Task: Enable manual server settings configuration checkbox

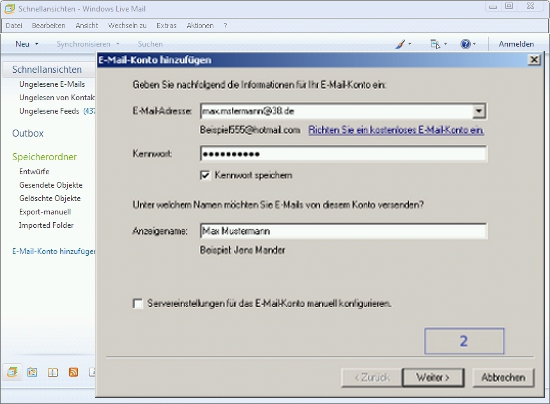Action: 138,303
